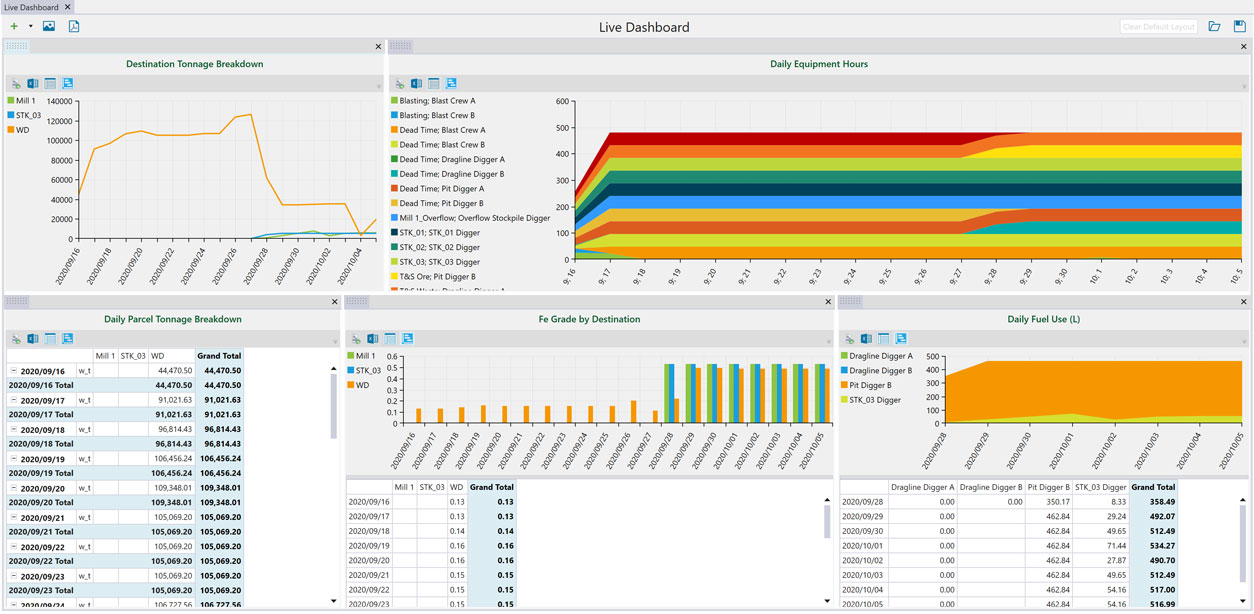The width and height of the screenshot is (1254, 614).
Task: Click the chart view icon in Daily Fuel Use
Action: (901, 339)
